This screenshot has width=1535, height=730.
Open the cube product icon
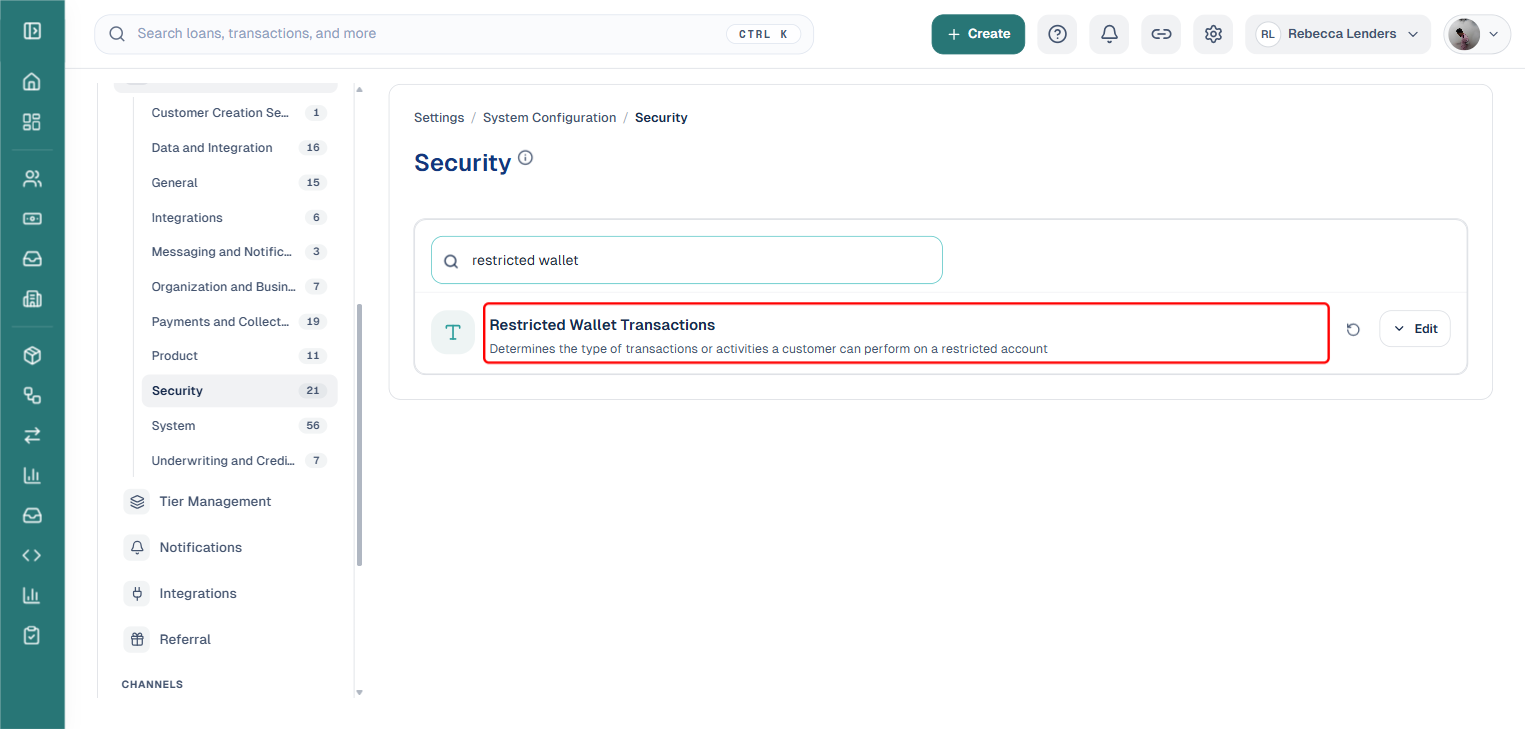pyautogui.click(x=32, y=355)
